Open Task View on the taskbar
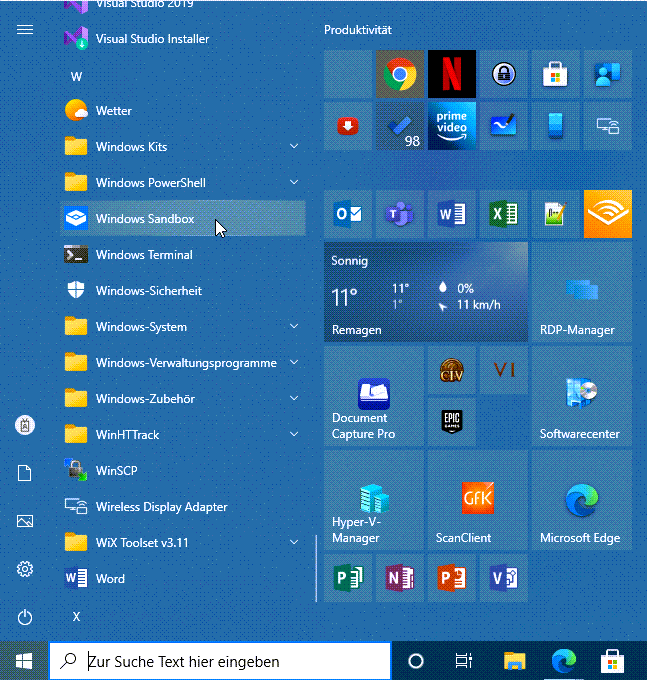 (464, 661)
